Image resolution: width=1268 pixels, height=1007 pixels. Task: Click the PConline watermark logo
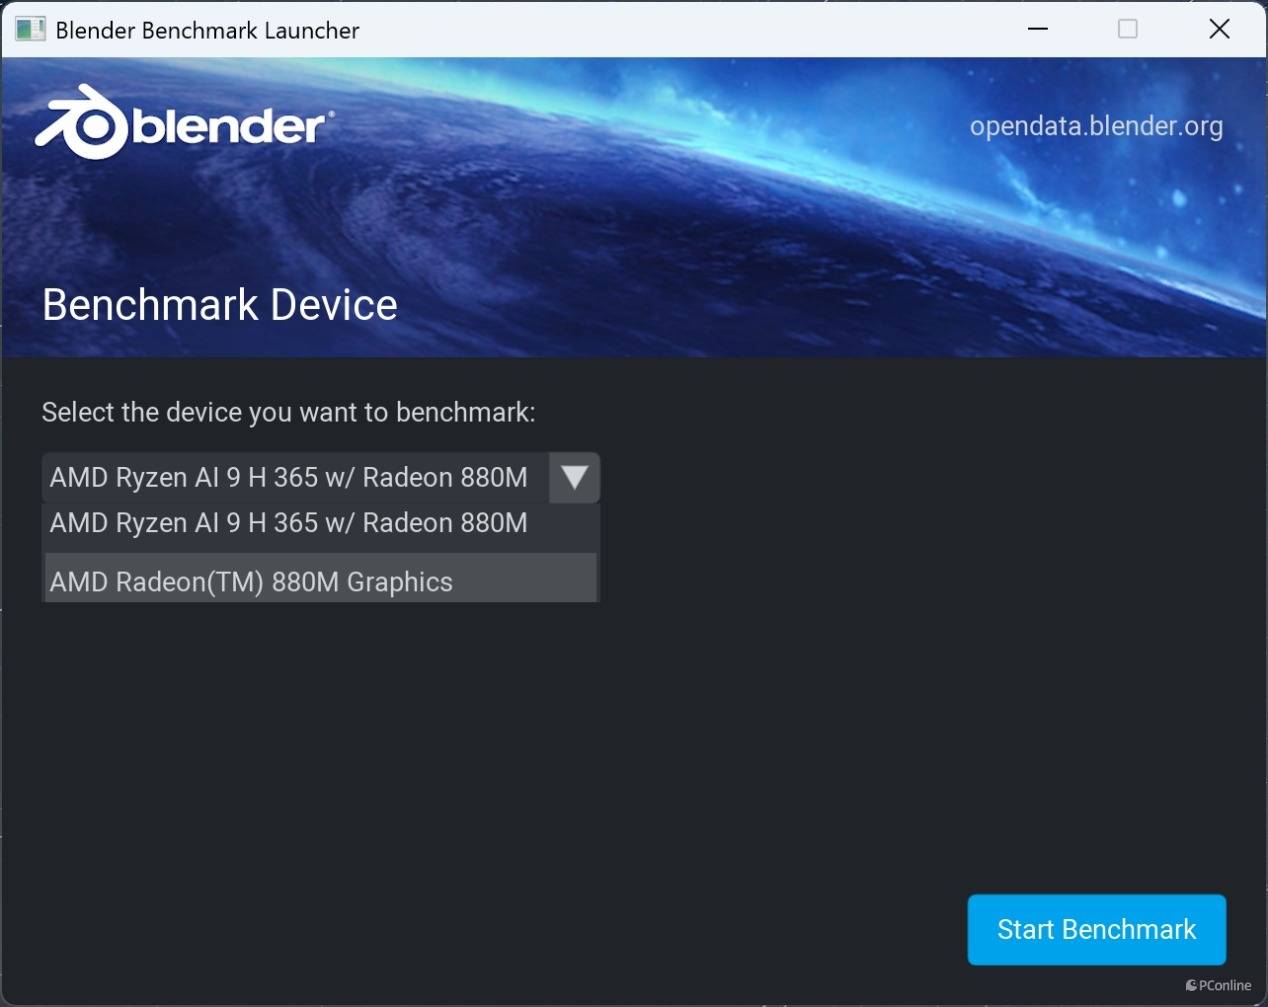[x=1191, y=985]
